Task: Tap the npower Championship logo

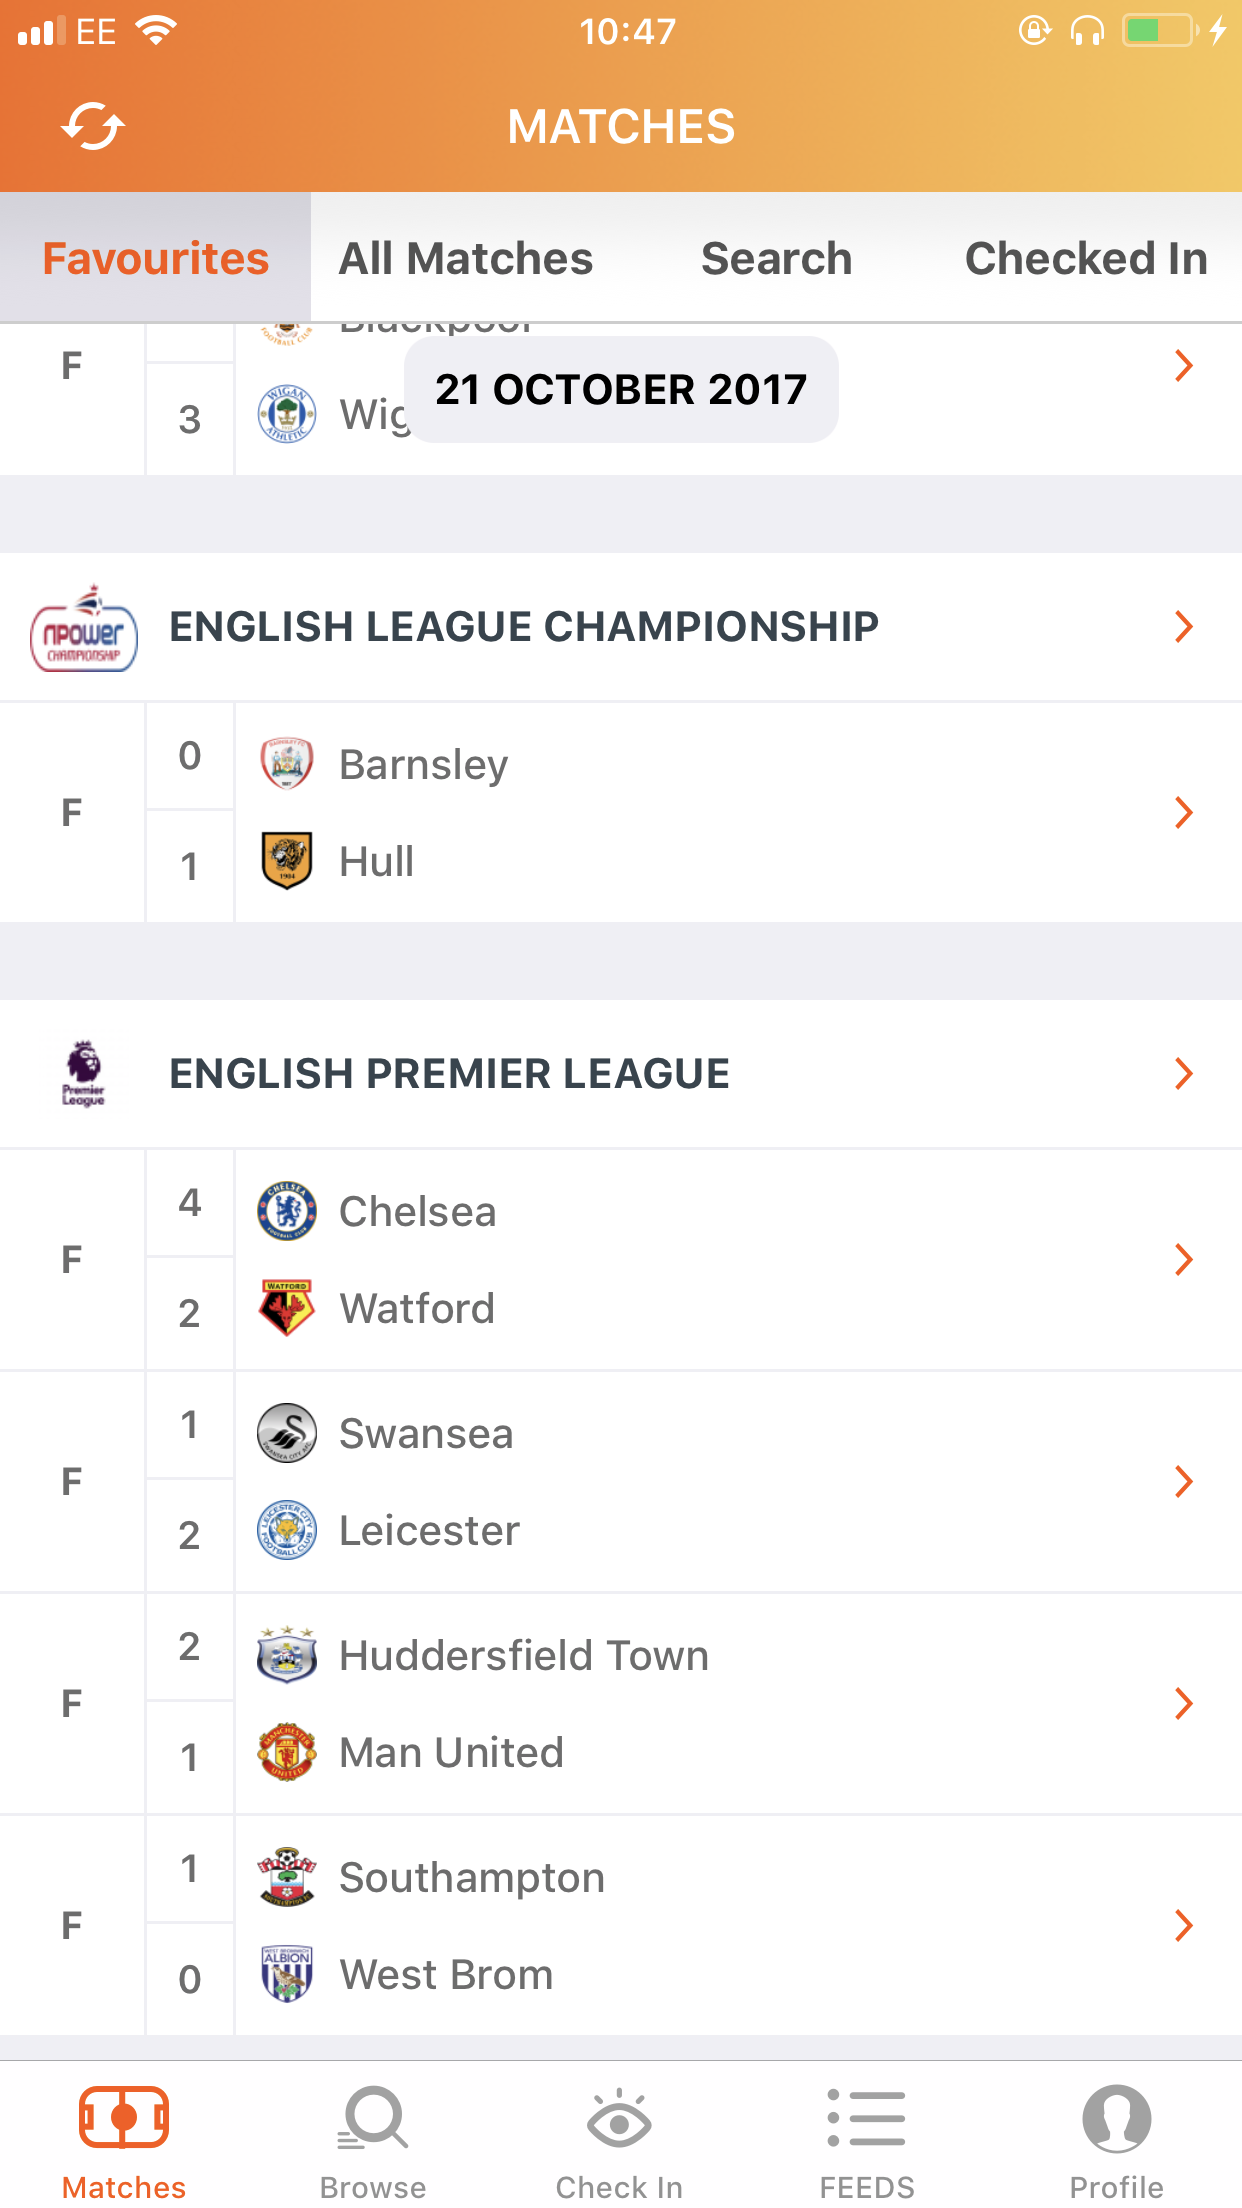Action: click(84, 628)
